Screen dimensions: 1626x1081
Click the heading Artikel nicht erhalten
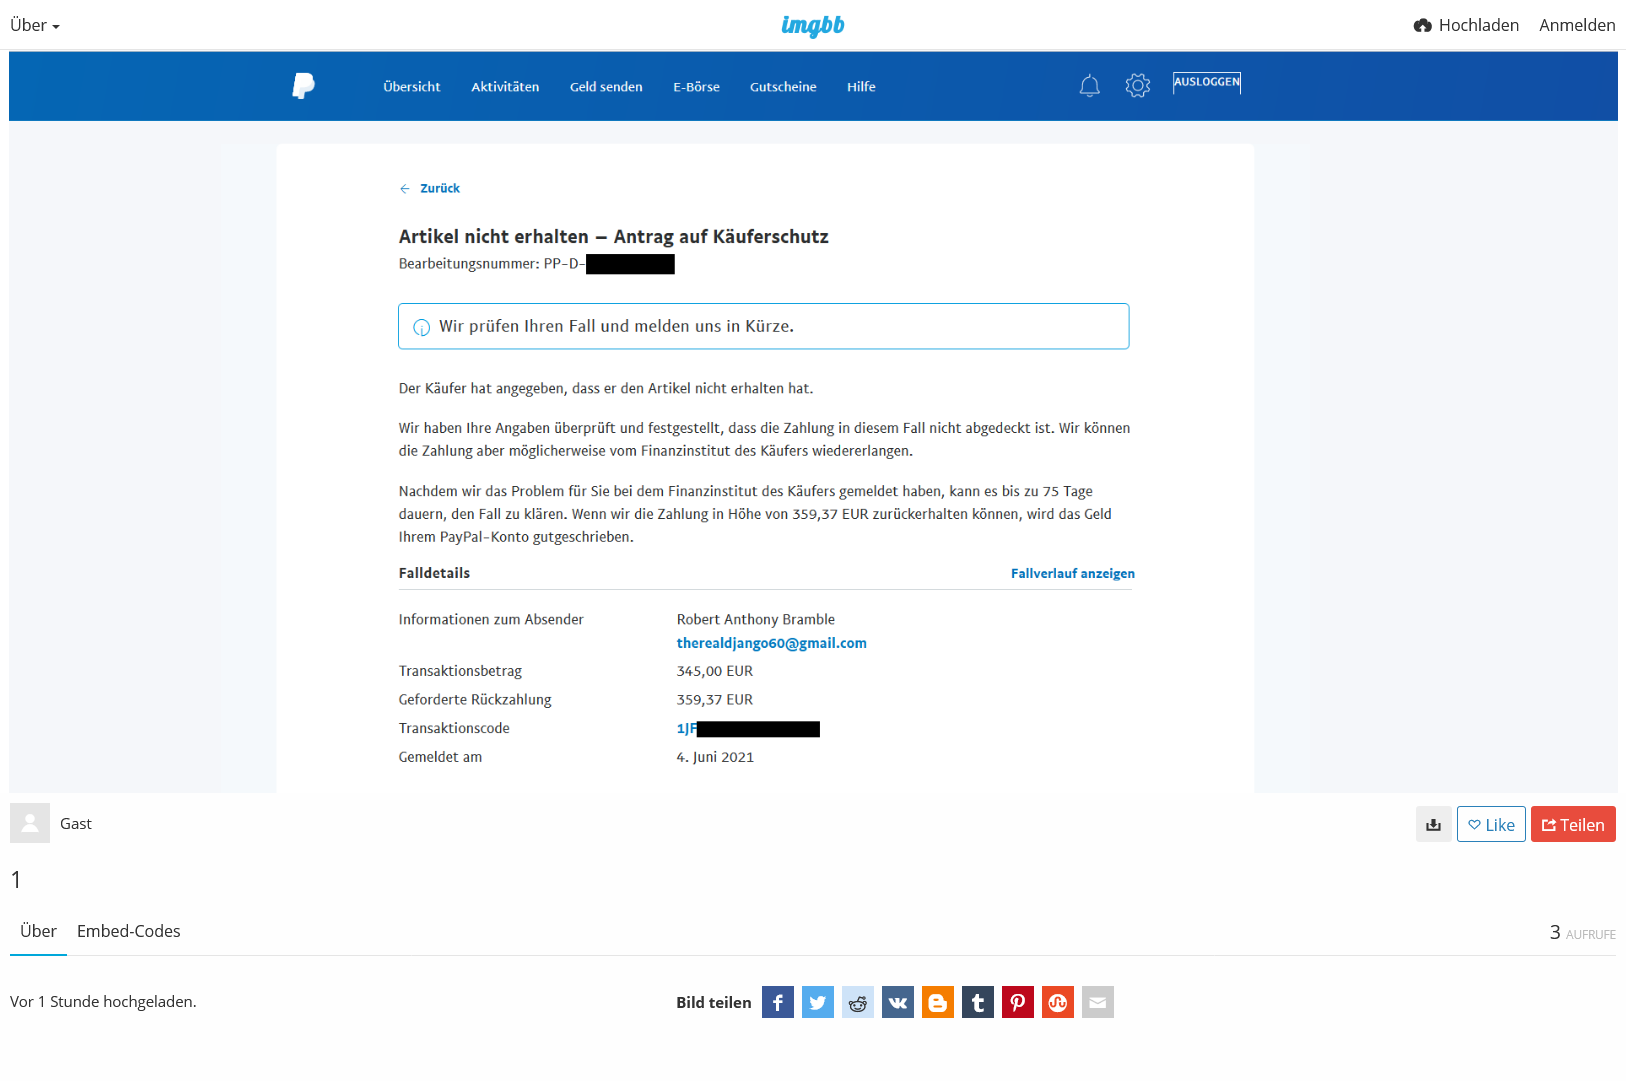614,237
